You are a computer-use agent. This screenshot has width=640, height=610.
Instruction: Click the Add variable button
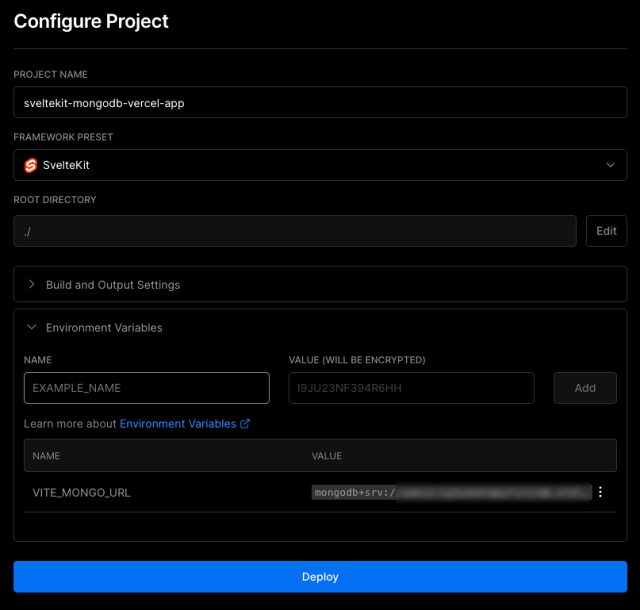tap(585, 388)
